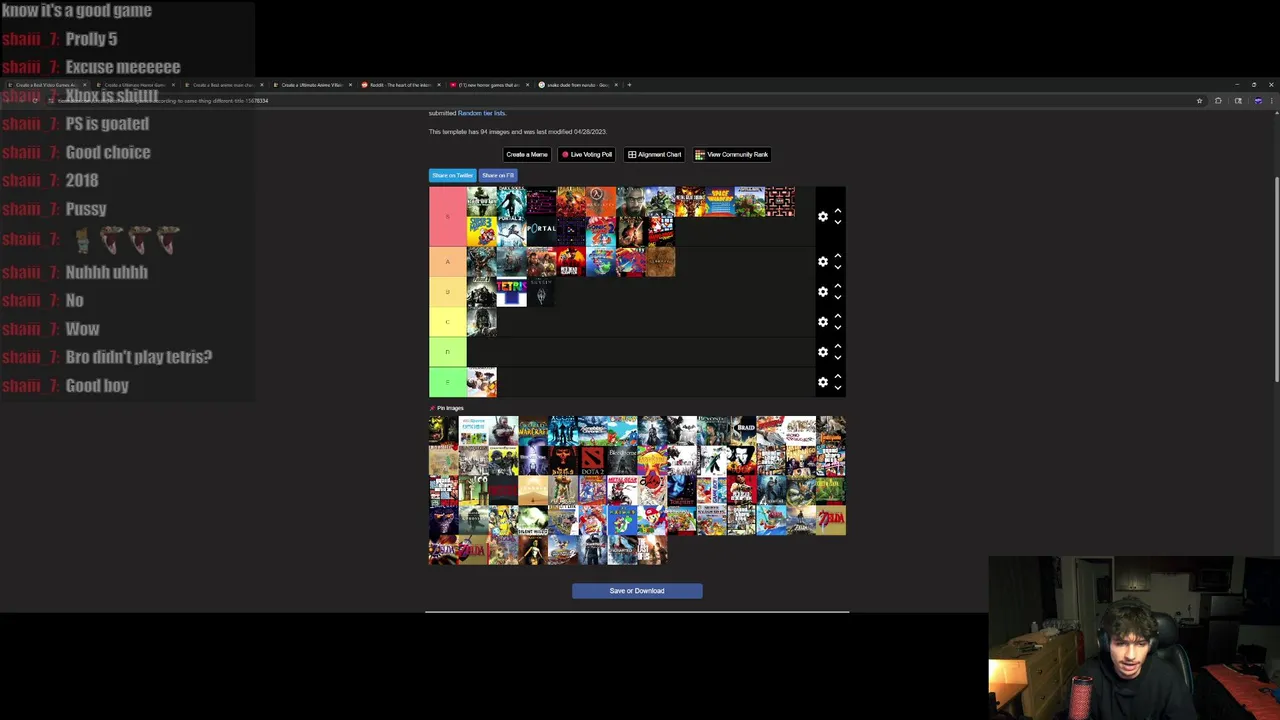Image resolution: width=1280 pixels, height=720 pixels.
Task: Select the yellow C tier label
Action: 448,322
